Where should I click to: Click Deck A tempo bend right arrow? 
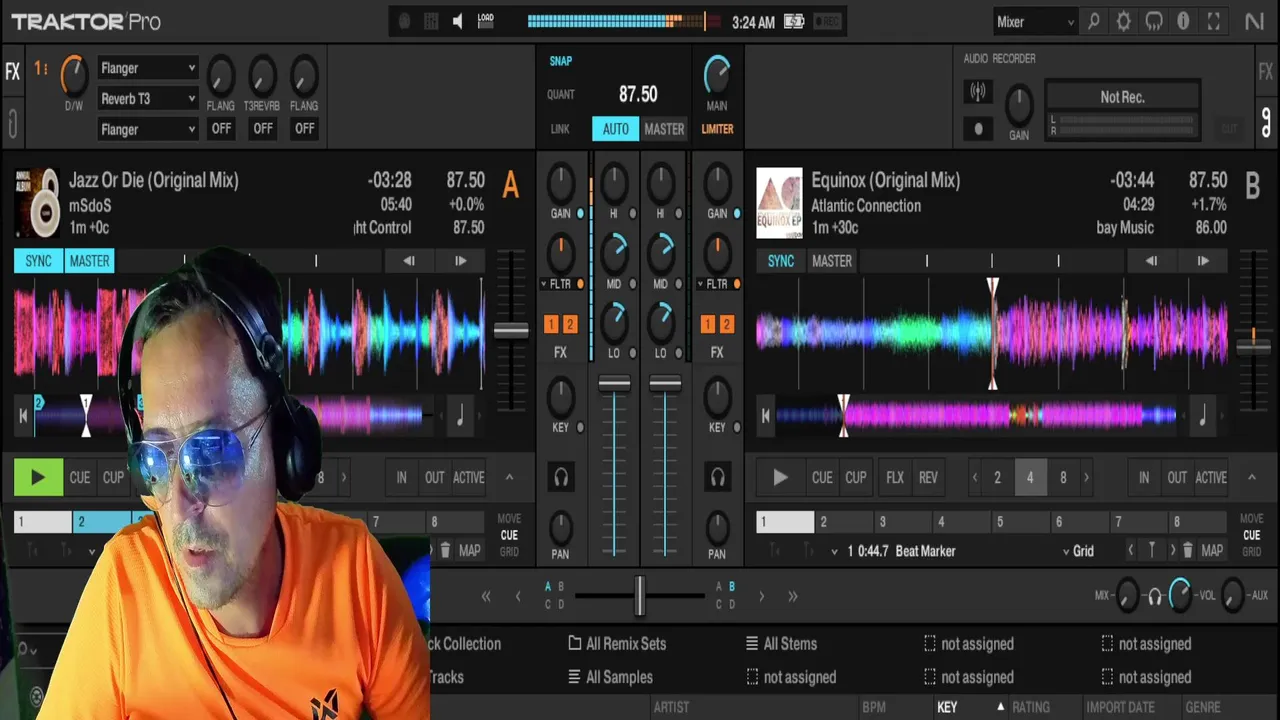[460, 261]
